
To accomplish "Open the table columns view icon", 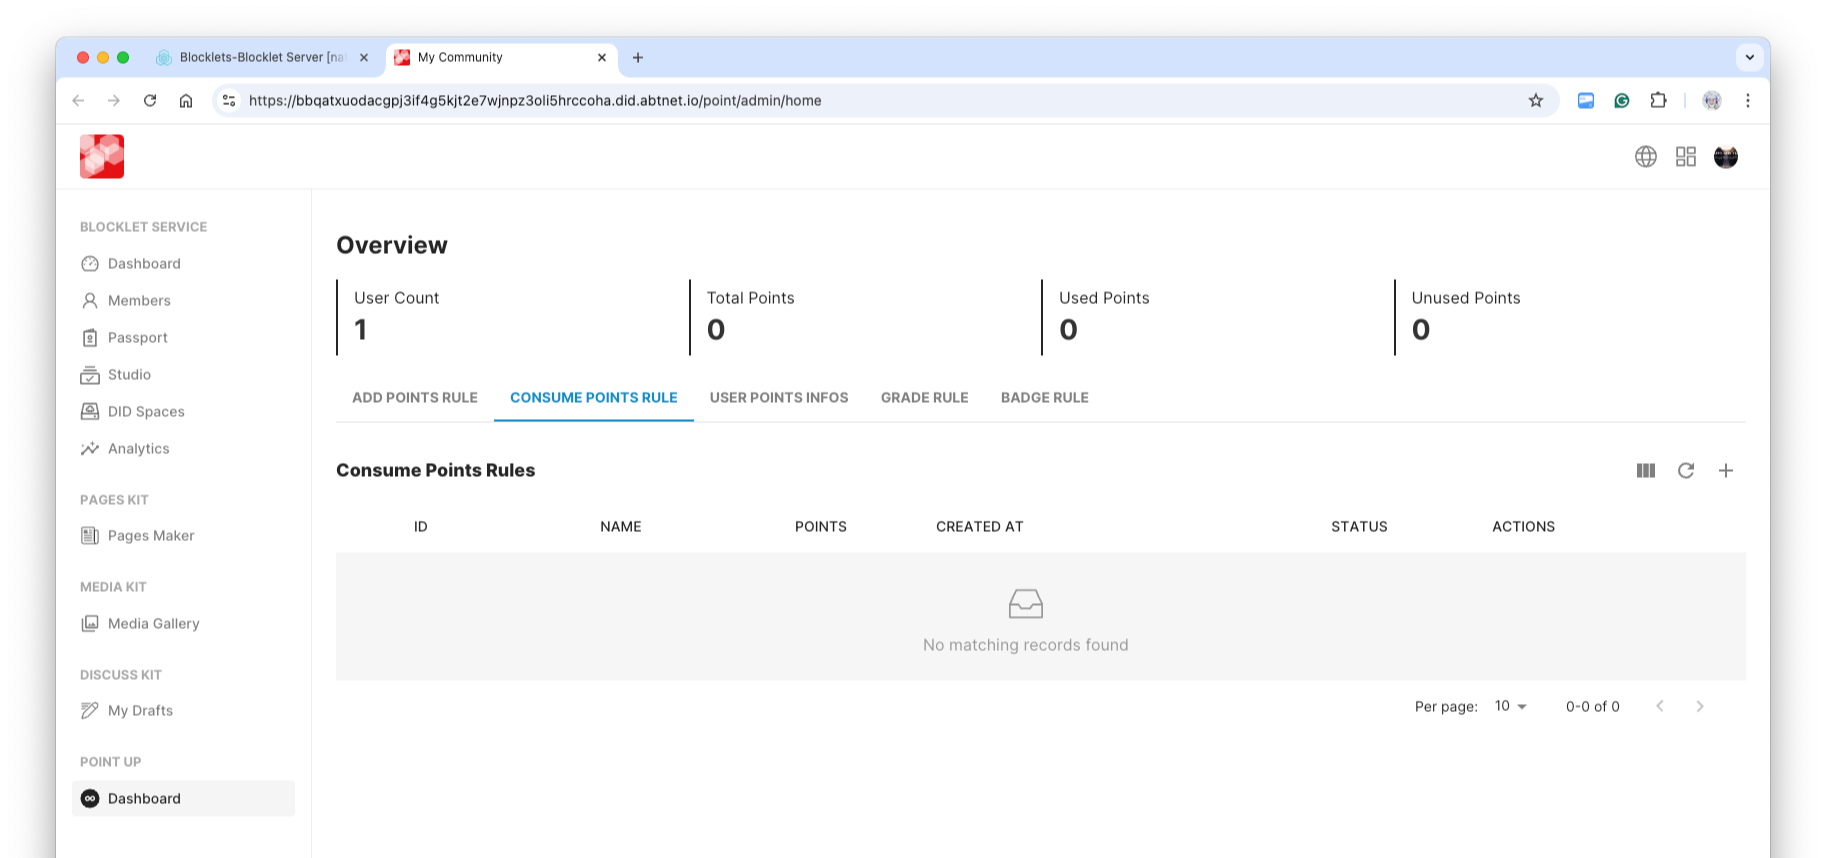I will click(x=1645, y=471).
